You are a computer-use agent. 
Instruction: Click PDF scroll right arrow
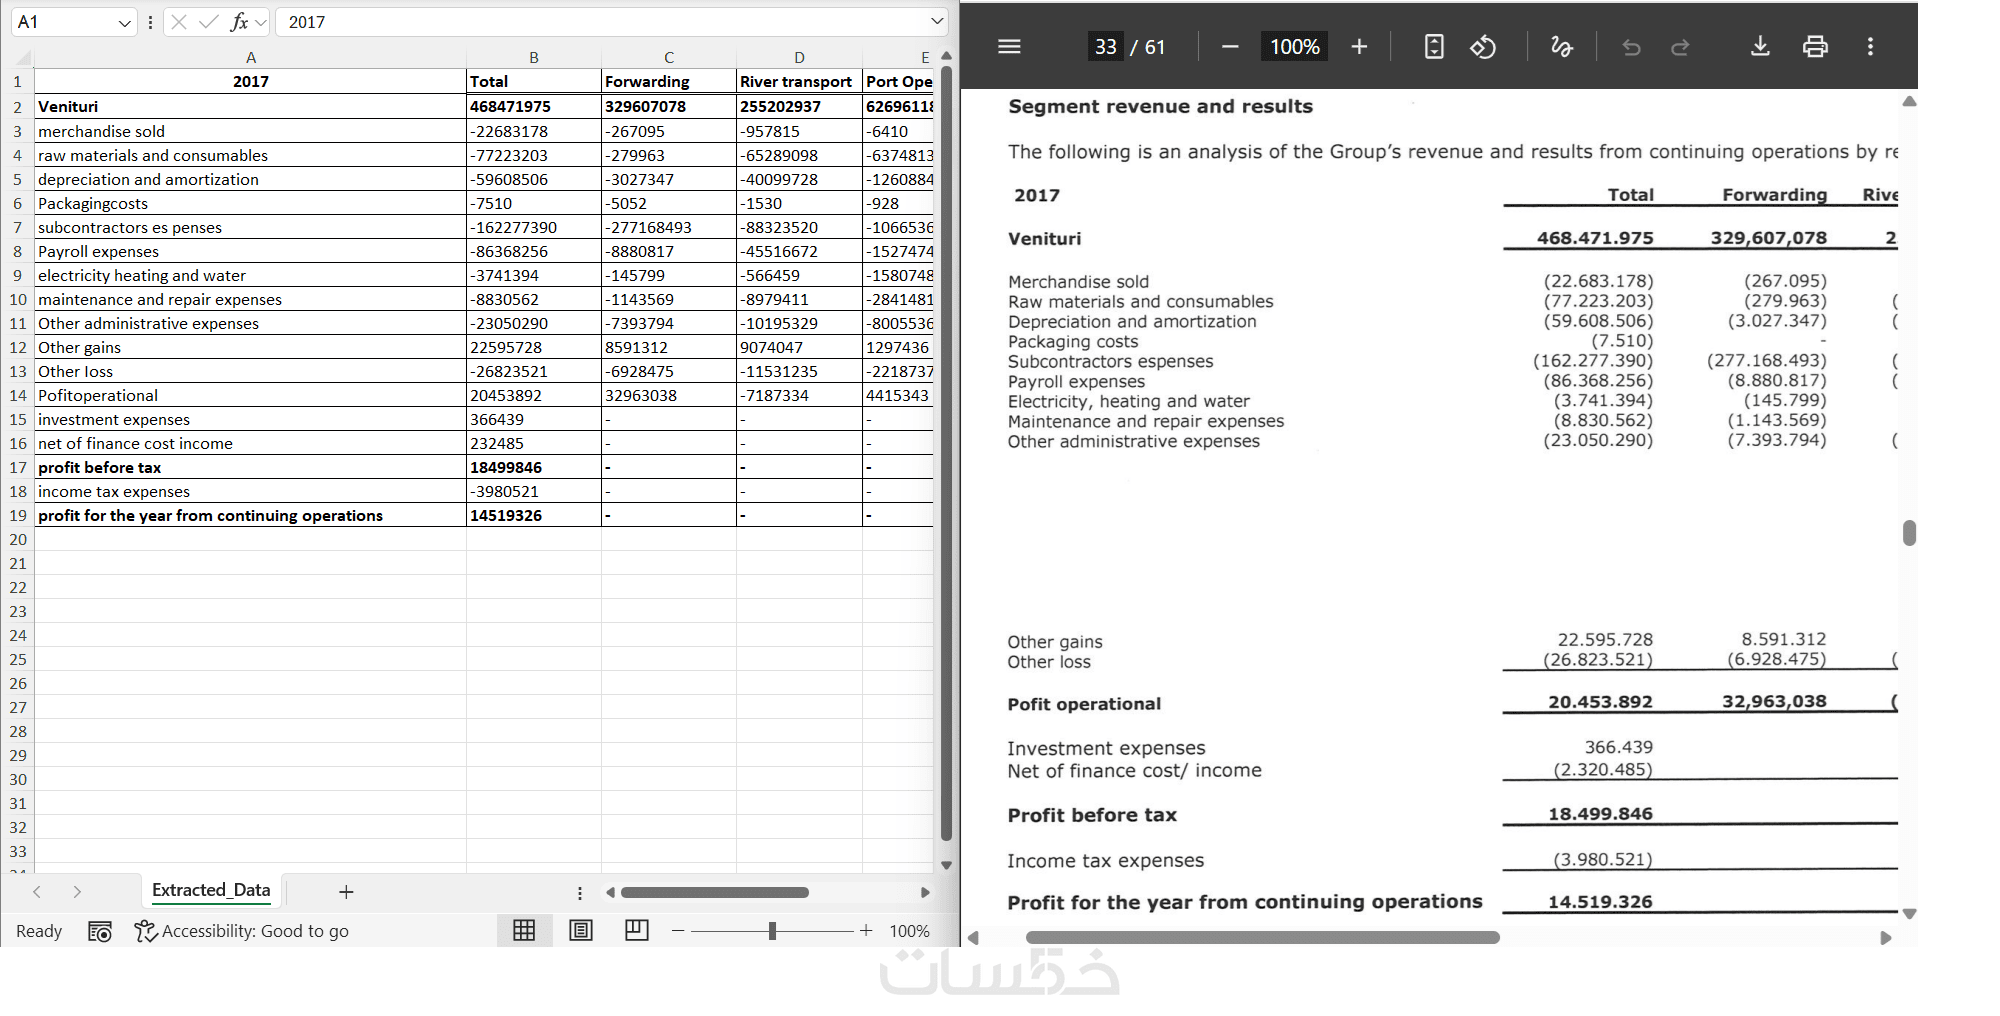[x=1886, y=938]
